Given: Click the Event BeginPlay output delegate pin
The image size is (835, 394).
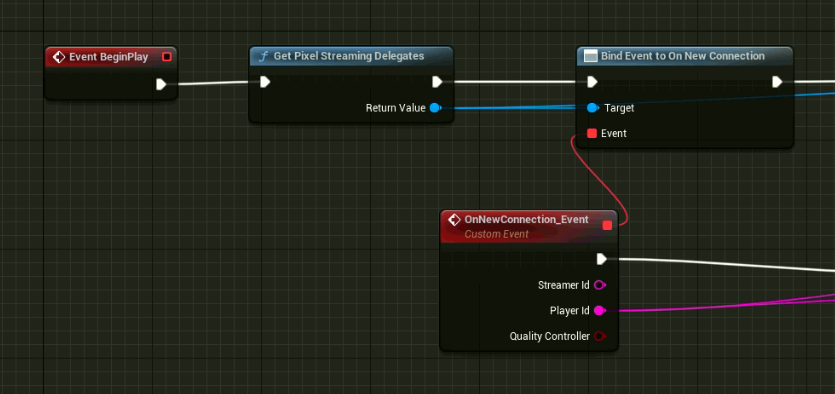Looking at the screenshot, I should coord(167,57).
